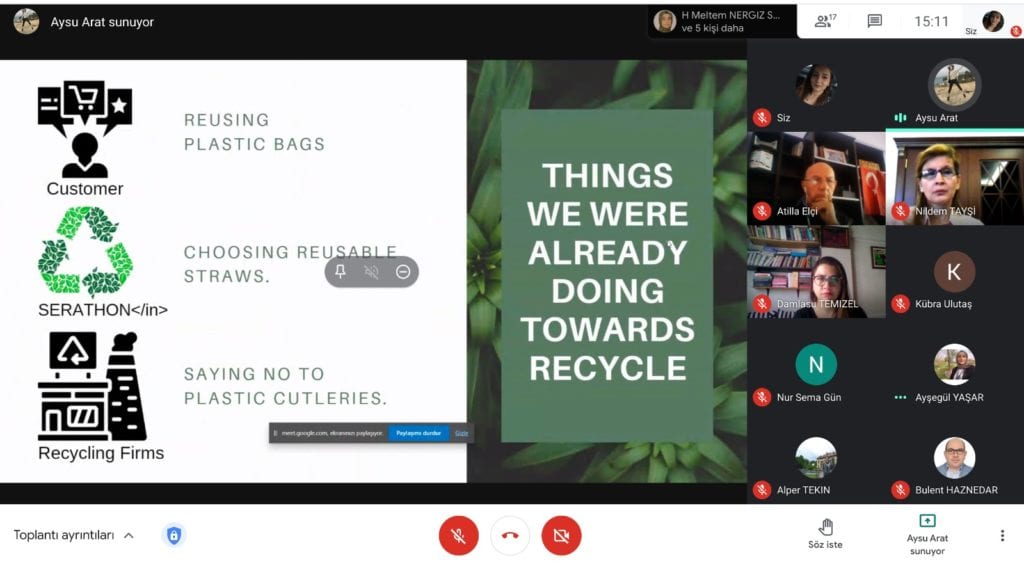Expand H Meltem NERGIZ speakers list
This screenshot has width=1024, height=567.
pyautogui.click(x=722, y=22)
